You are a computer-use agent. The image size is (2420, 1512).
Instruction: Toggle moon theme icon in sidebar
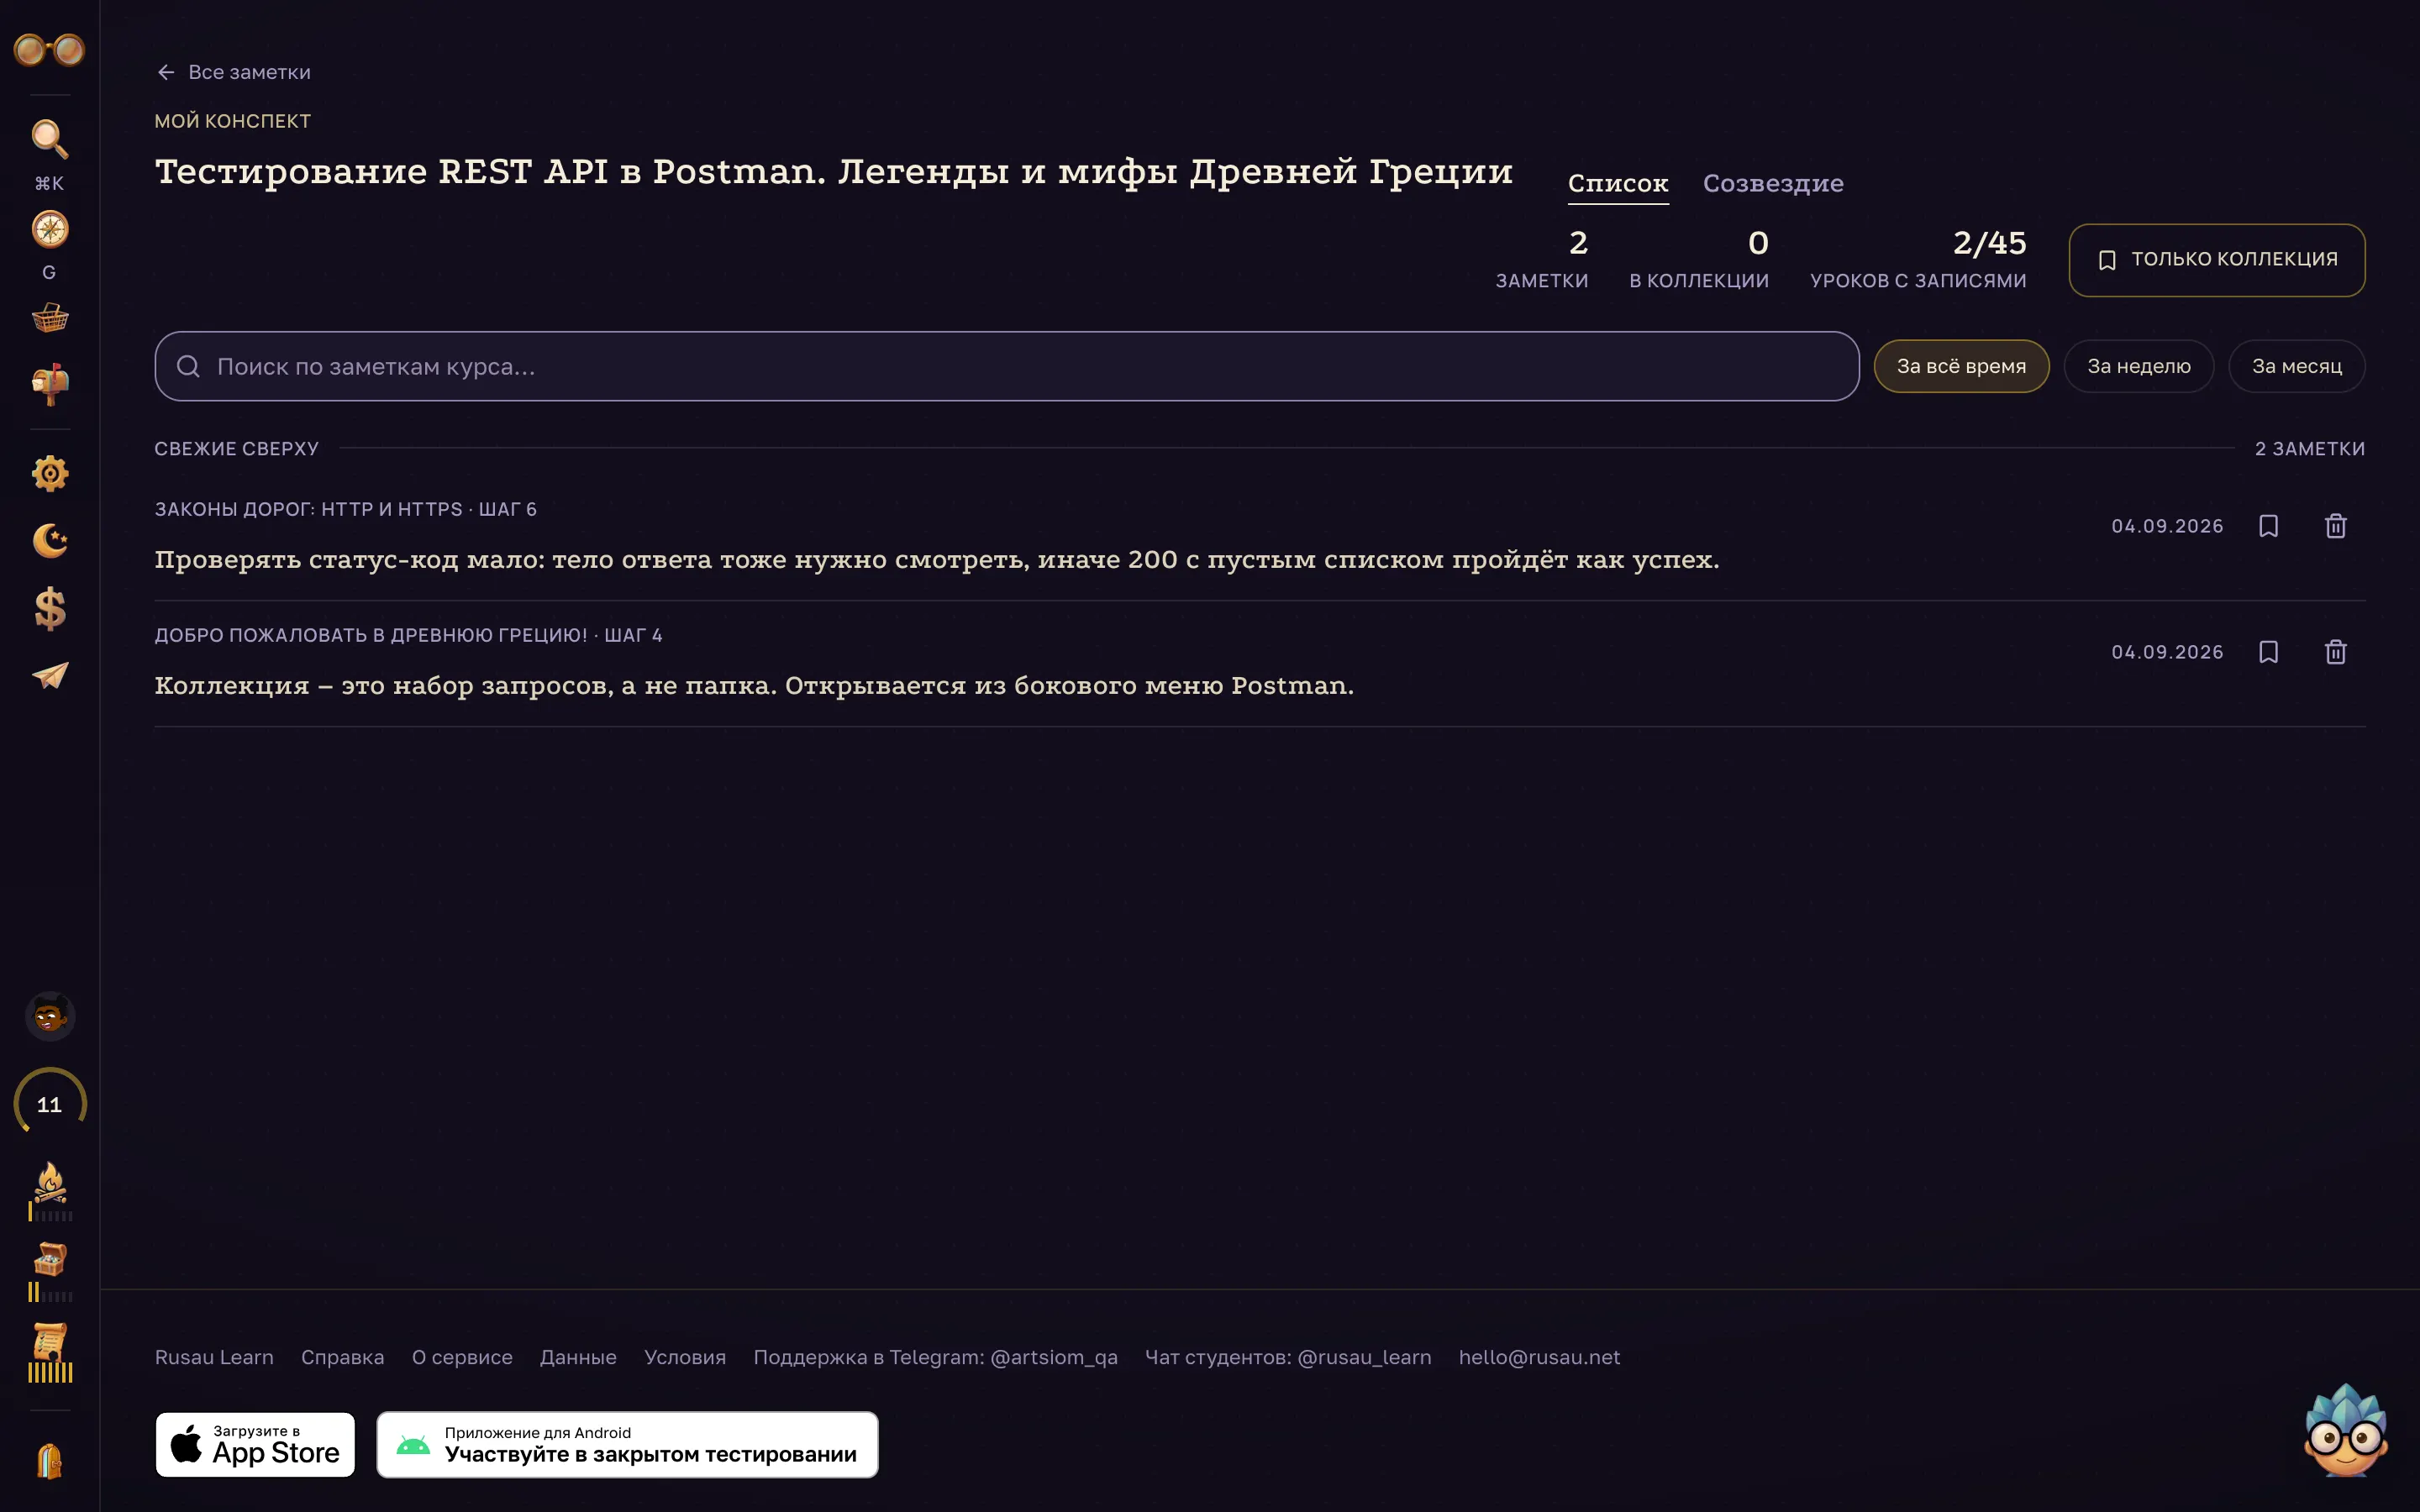(x=49, y=541)
